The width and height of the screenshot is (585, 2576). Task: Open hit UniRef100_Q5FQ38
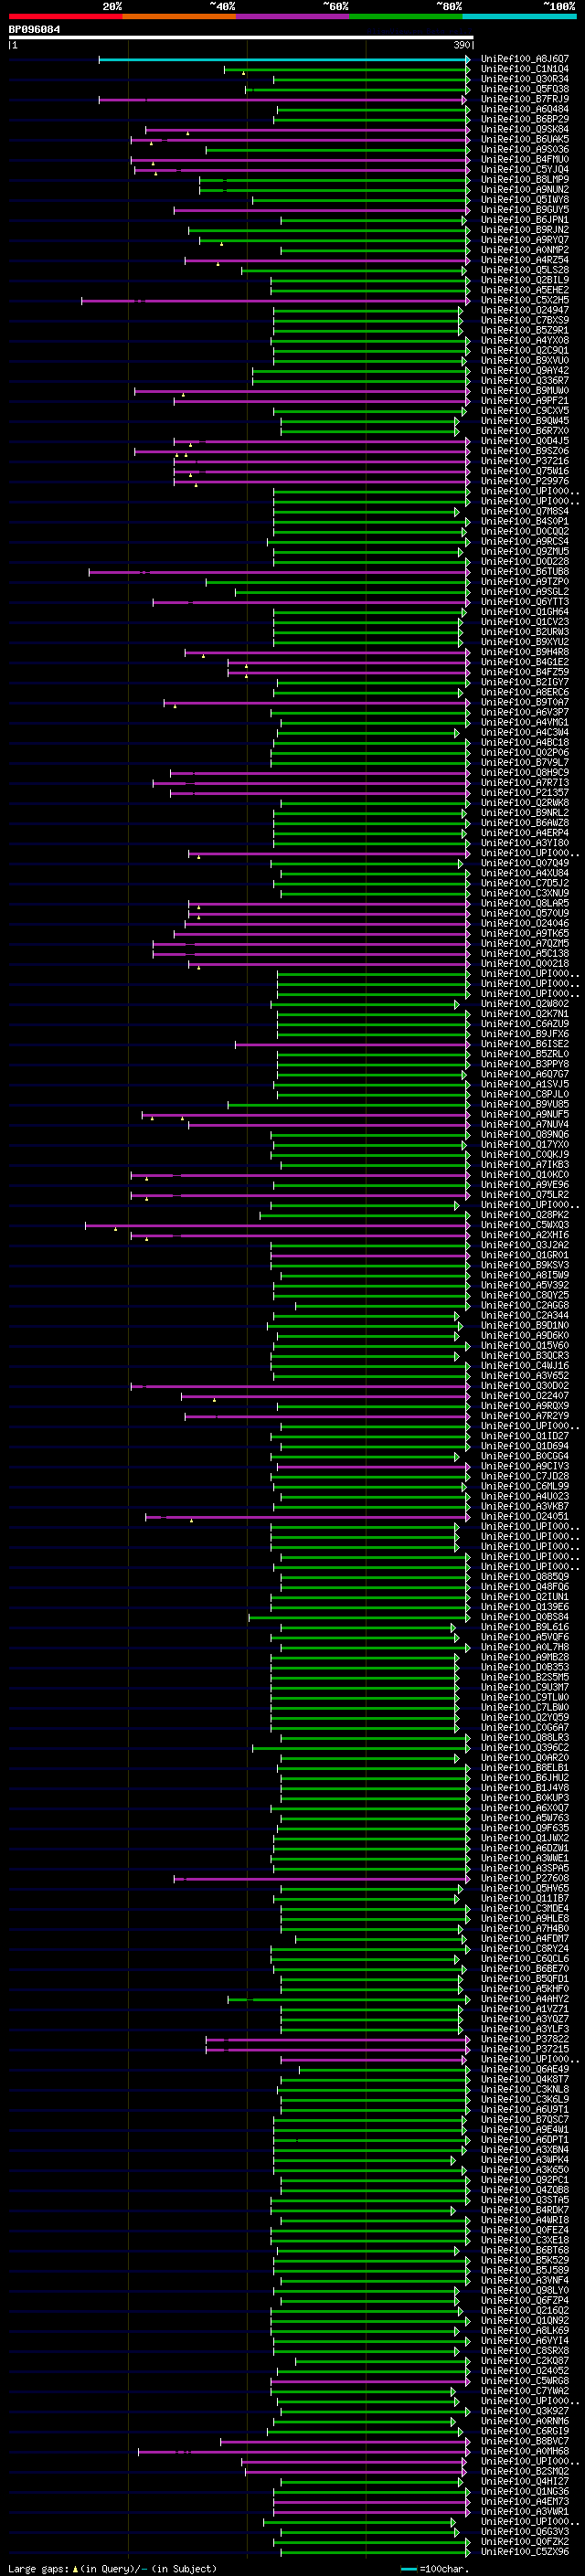coord(525,89)
